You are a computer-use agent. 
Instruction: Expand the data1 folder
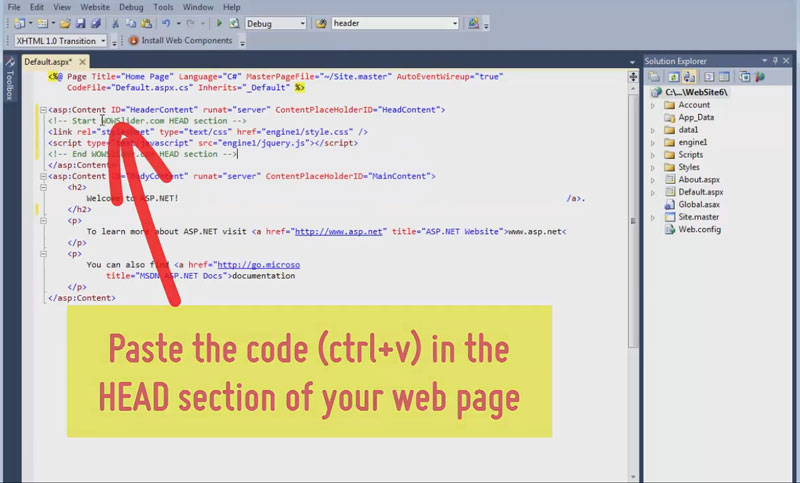click(x=653, y=131)
